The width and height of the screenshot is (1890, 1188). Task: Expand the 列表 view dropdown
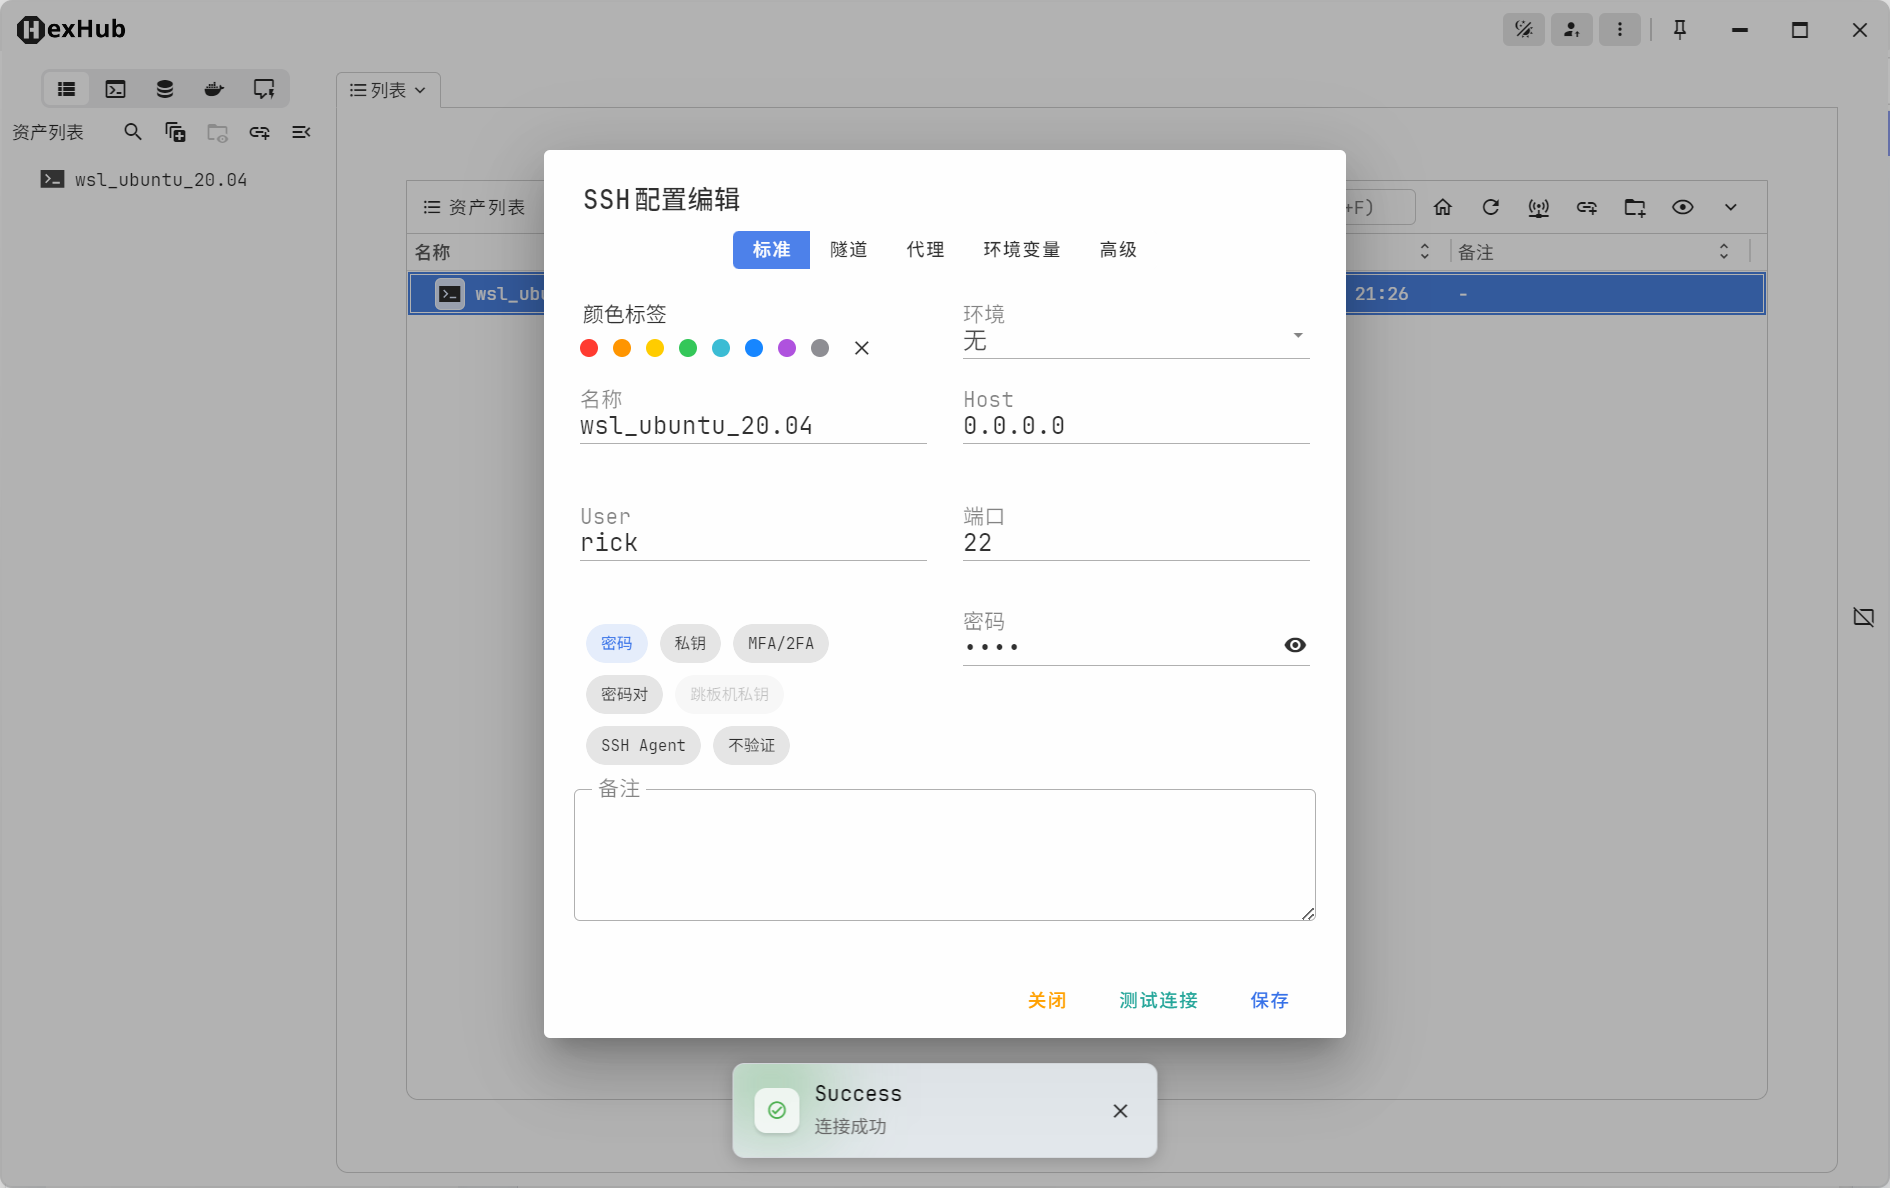click(x=388, y=90)
